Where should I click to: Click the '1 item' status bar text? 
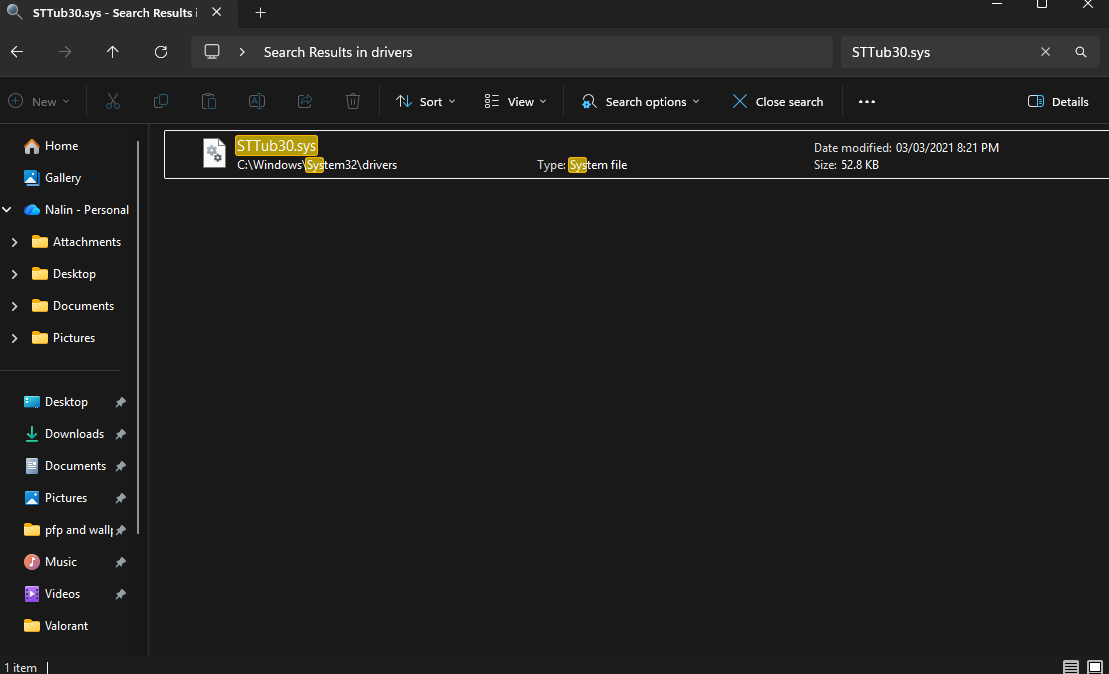pos(21,668)
